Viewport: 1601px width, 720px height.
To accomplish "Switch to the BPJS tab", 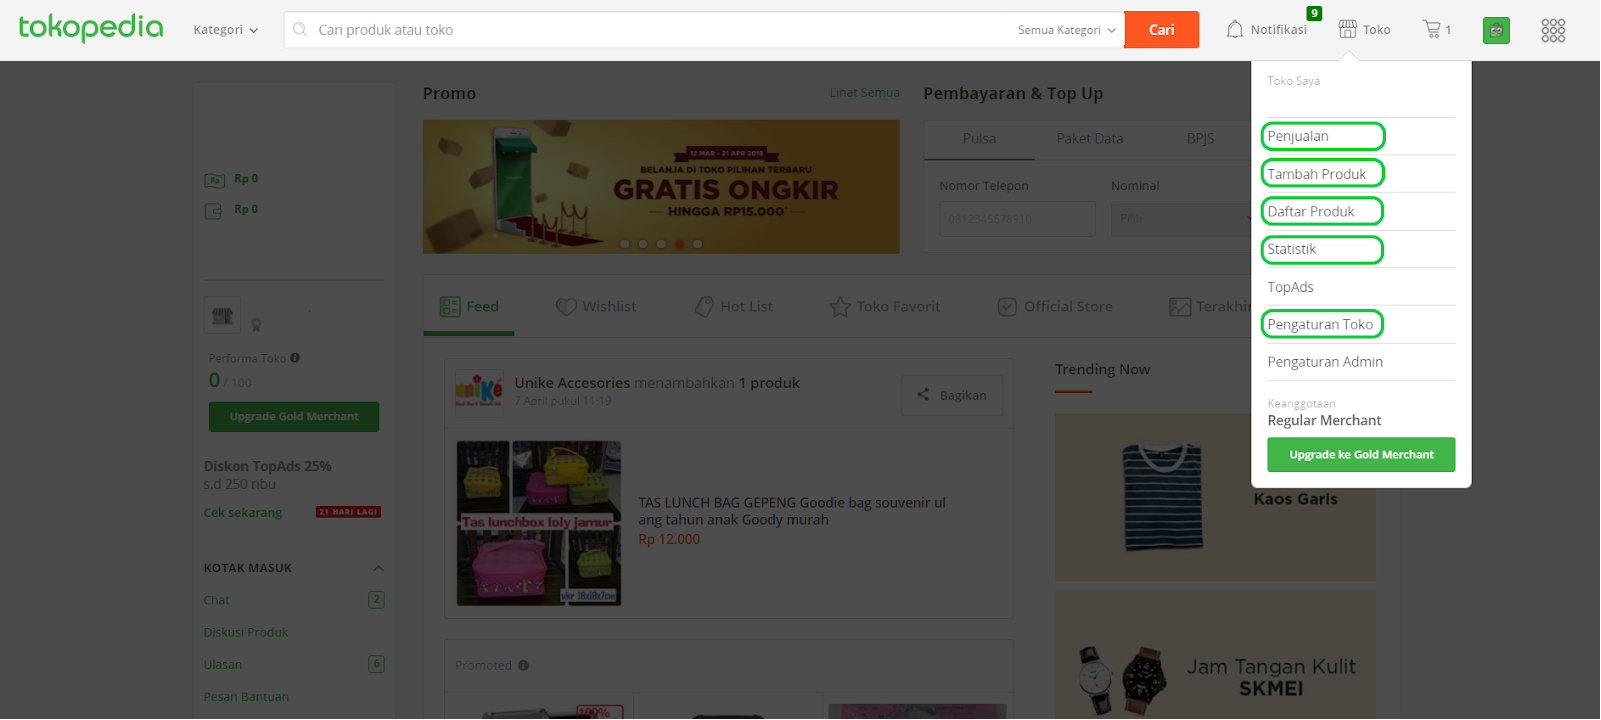I will tap(1200, 139).
